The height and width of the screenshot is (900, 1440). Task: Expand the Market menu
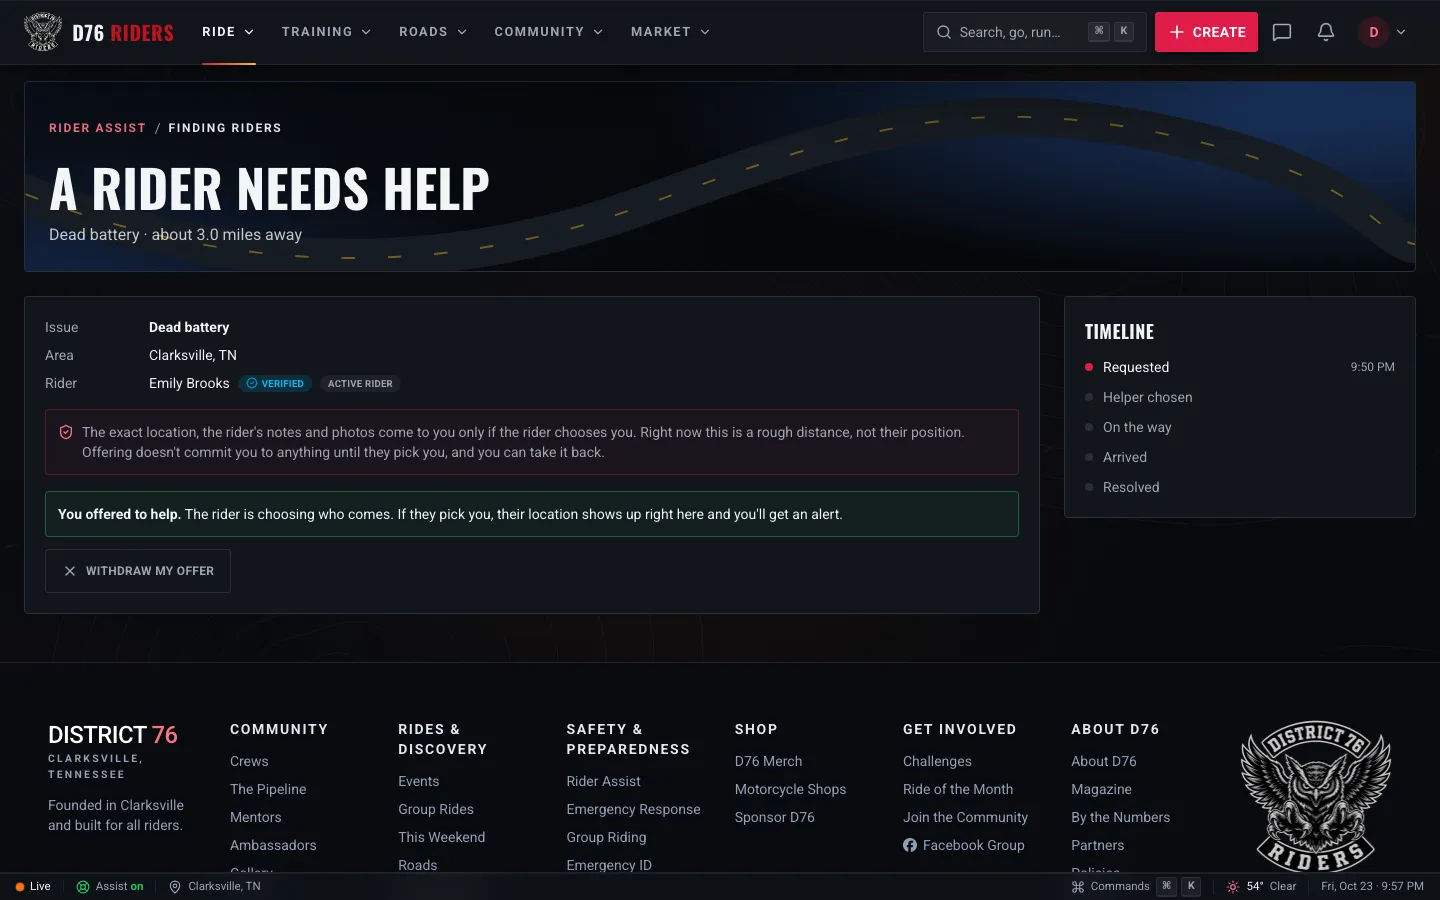pos(670,32)
